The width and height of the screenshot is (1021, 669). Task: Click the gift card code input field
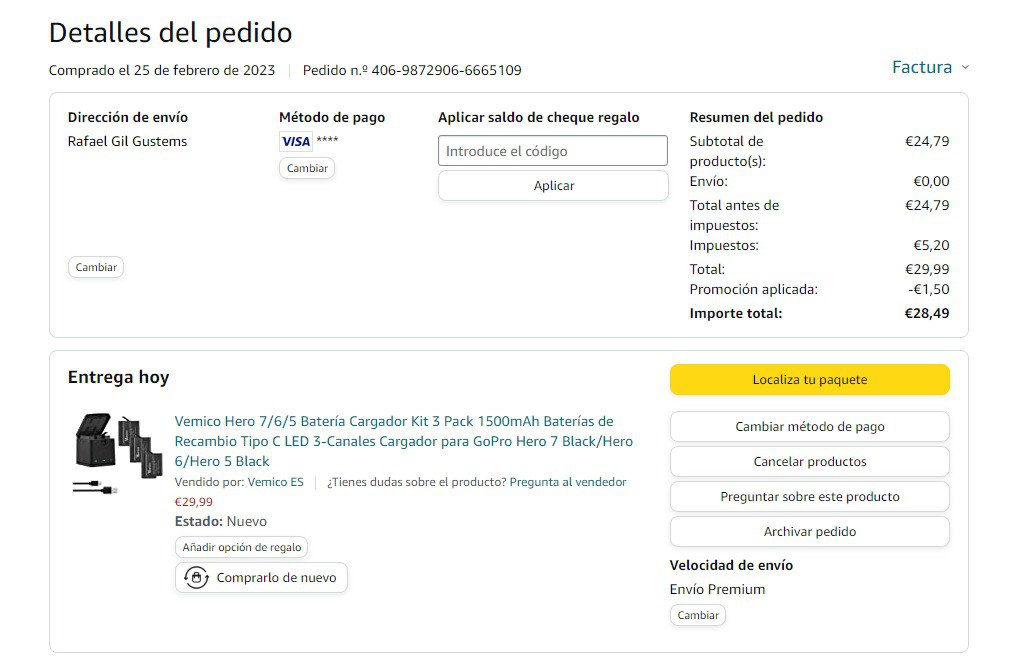[x=552, y=151]
